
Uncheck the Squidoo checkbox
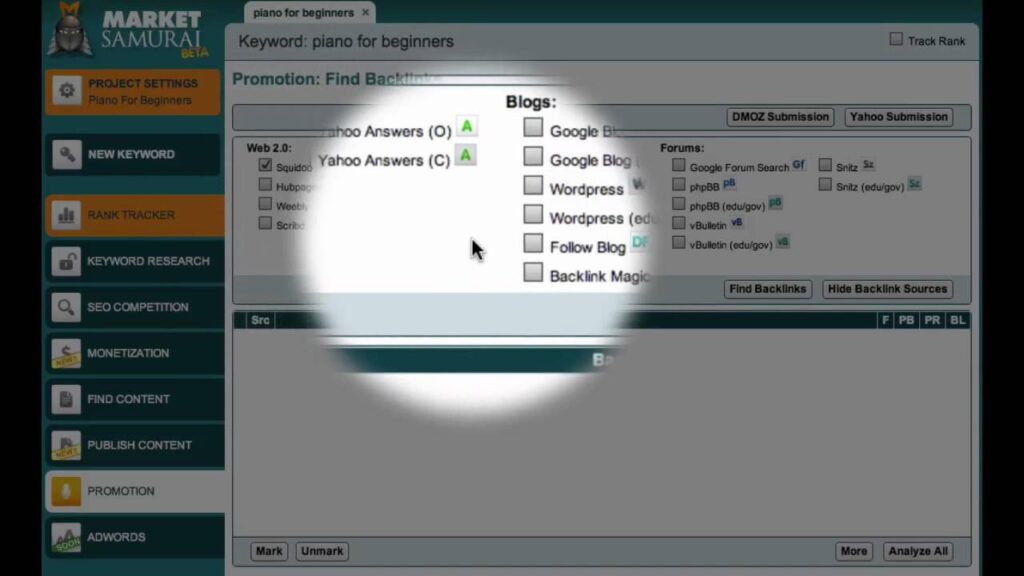click(x=265, y=165)
